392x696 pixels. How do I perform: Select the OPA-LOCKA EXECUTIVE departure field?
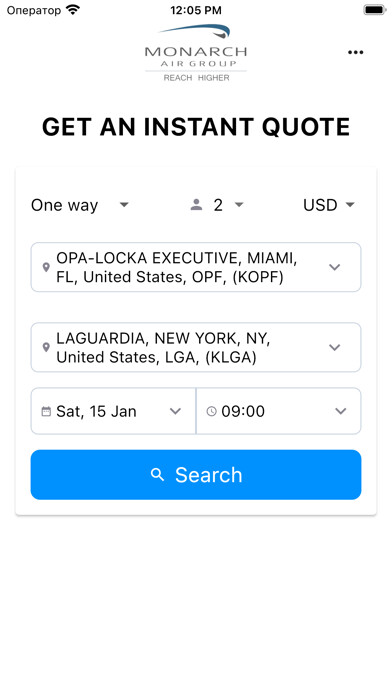click(196, 267)
